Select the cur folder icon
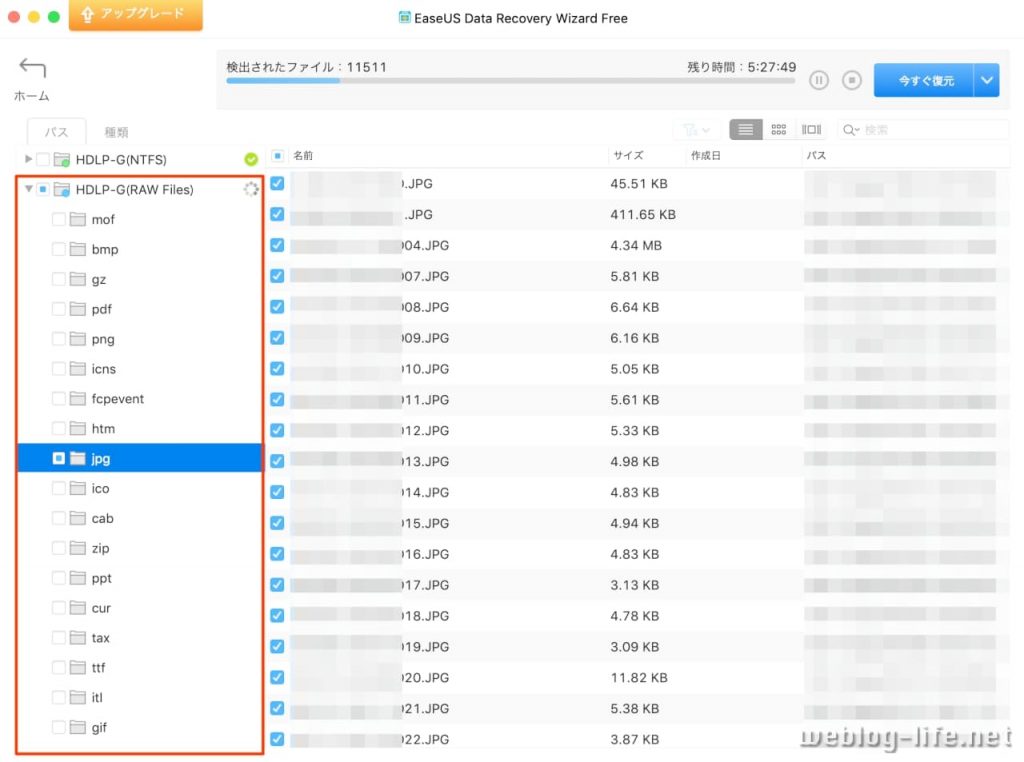Viewport: 1024px width, 762px height. pos(78,607)
